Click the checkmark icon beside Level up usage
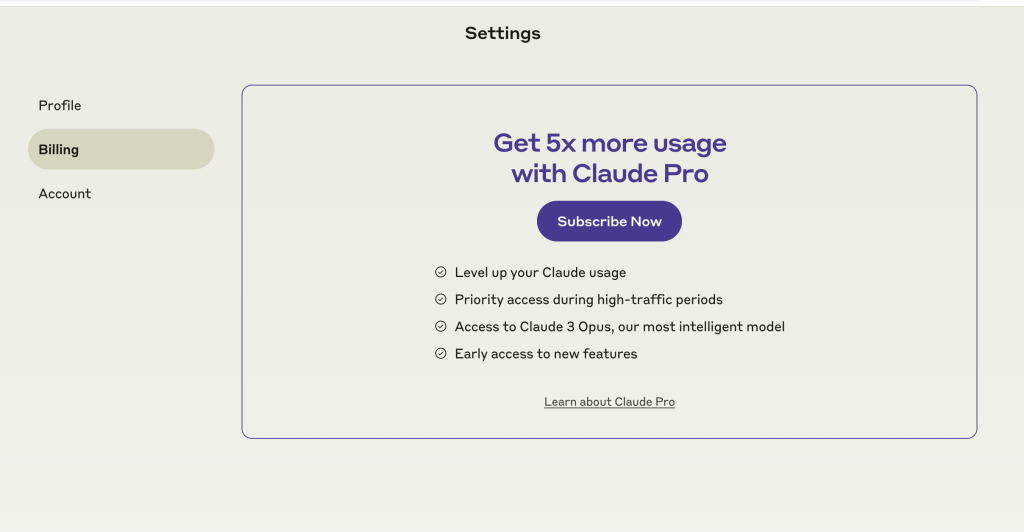Viewport: 1024px width, 532px height. click(x=440, y=272)
